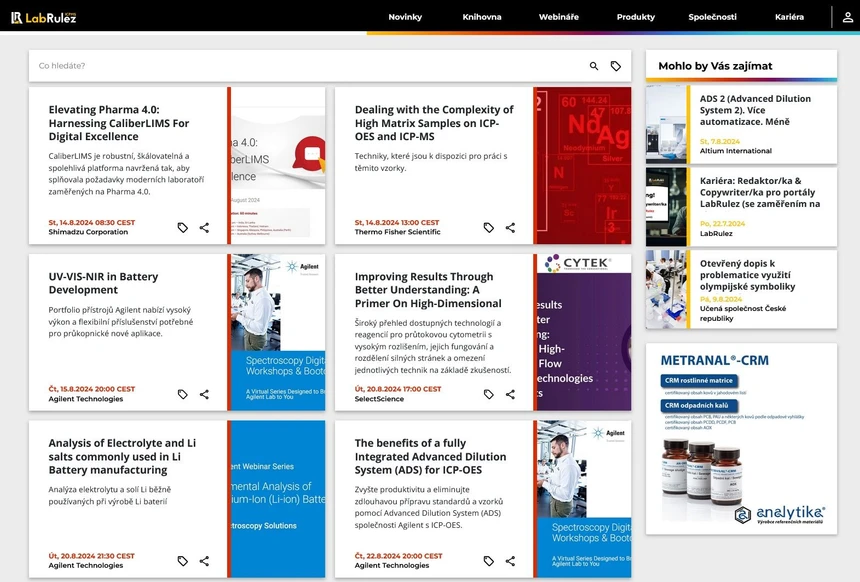This screenshot has width=860, height=582.
Task: Click the tag filter icon in search bar
Action: pyautogui.click(x=616, y=66)
